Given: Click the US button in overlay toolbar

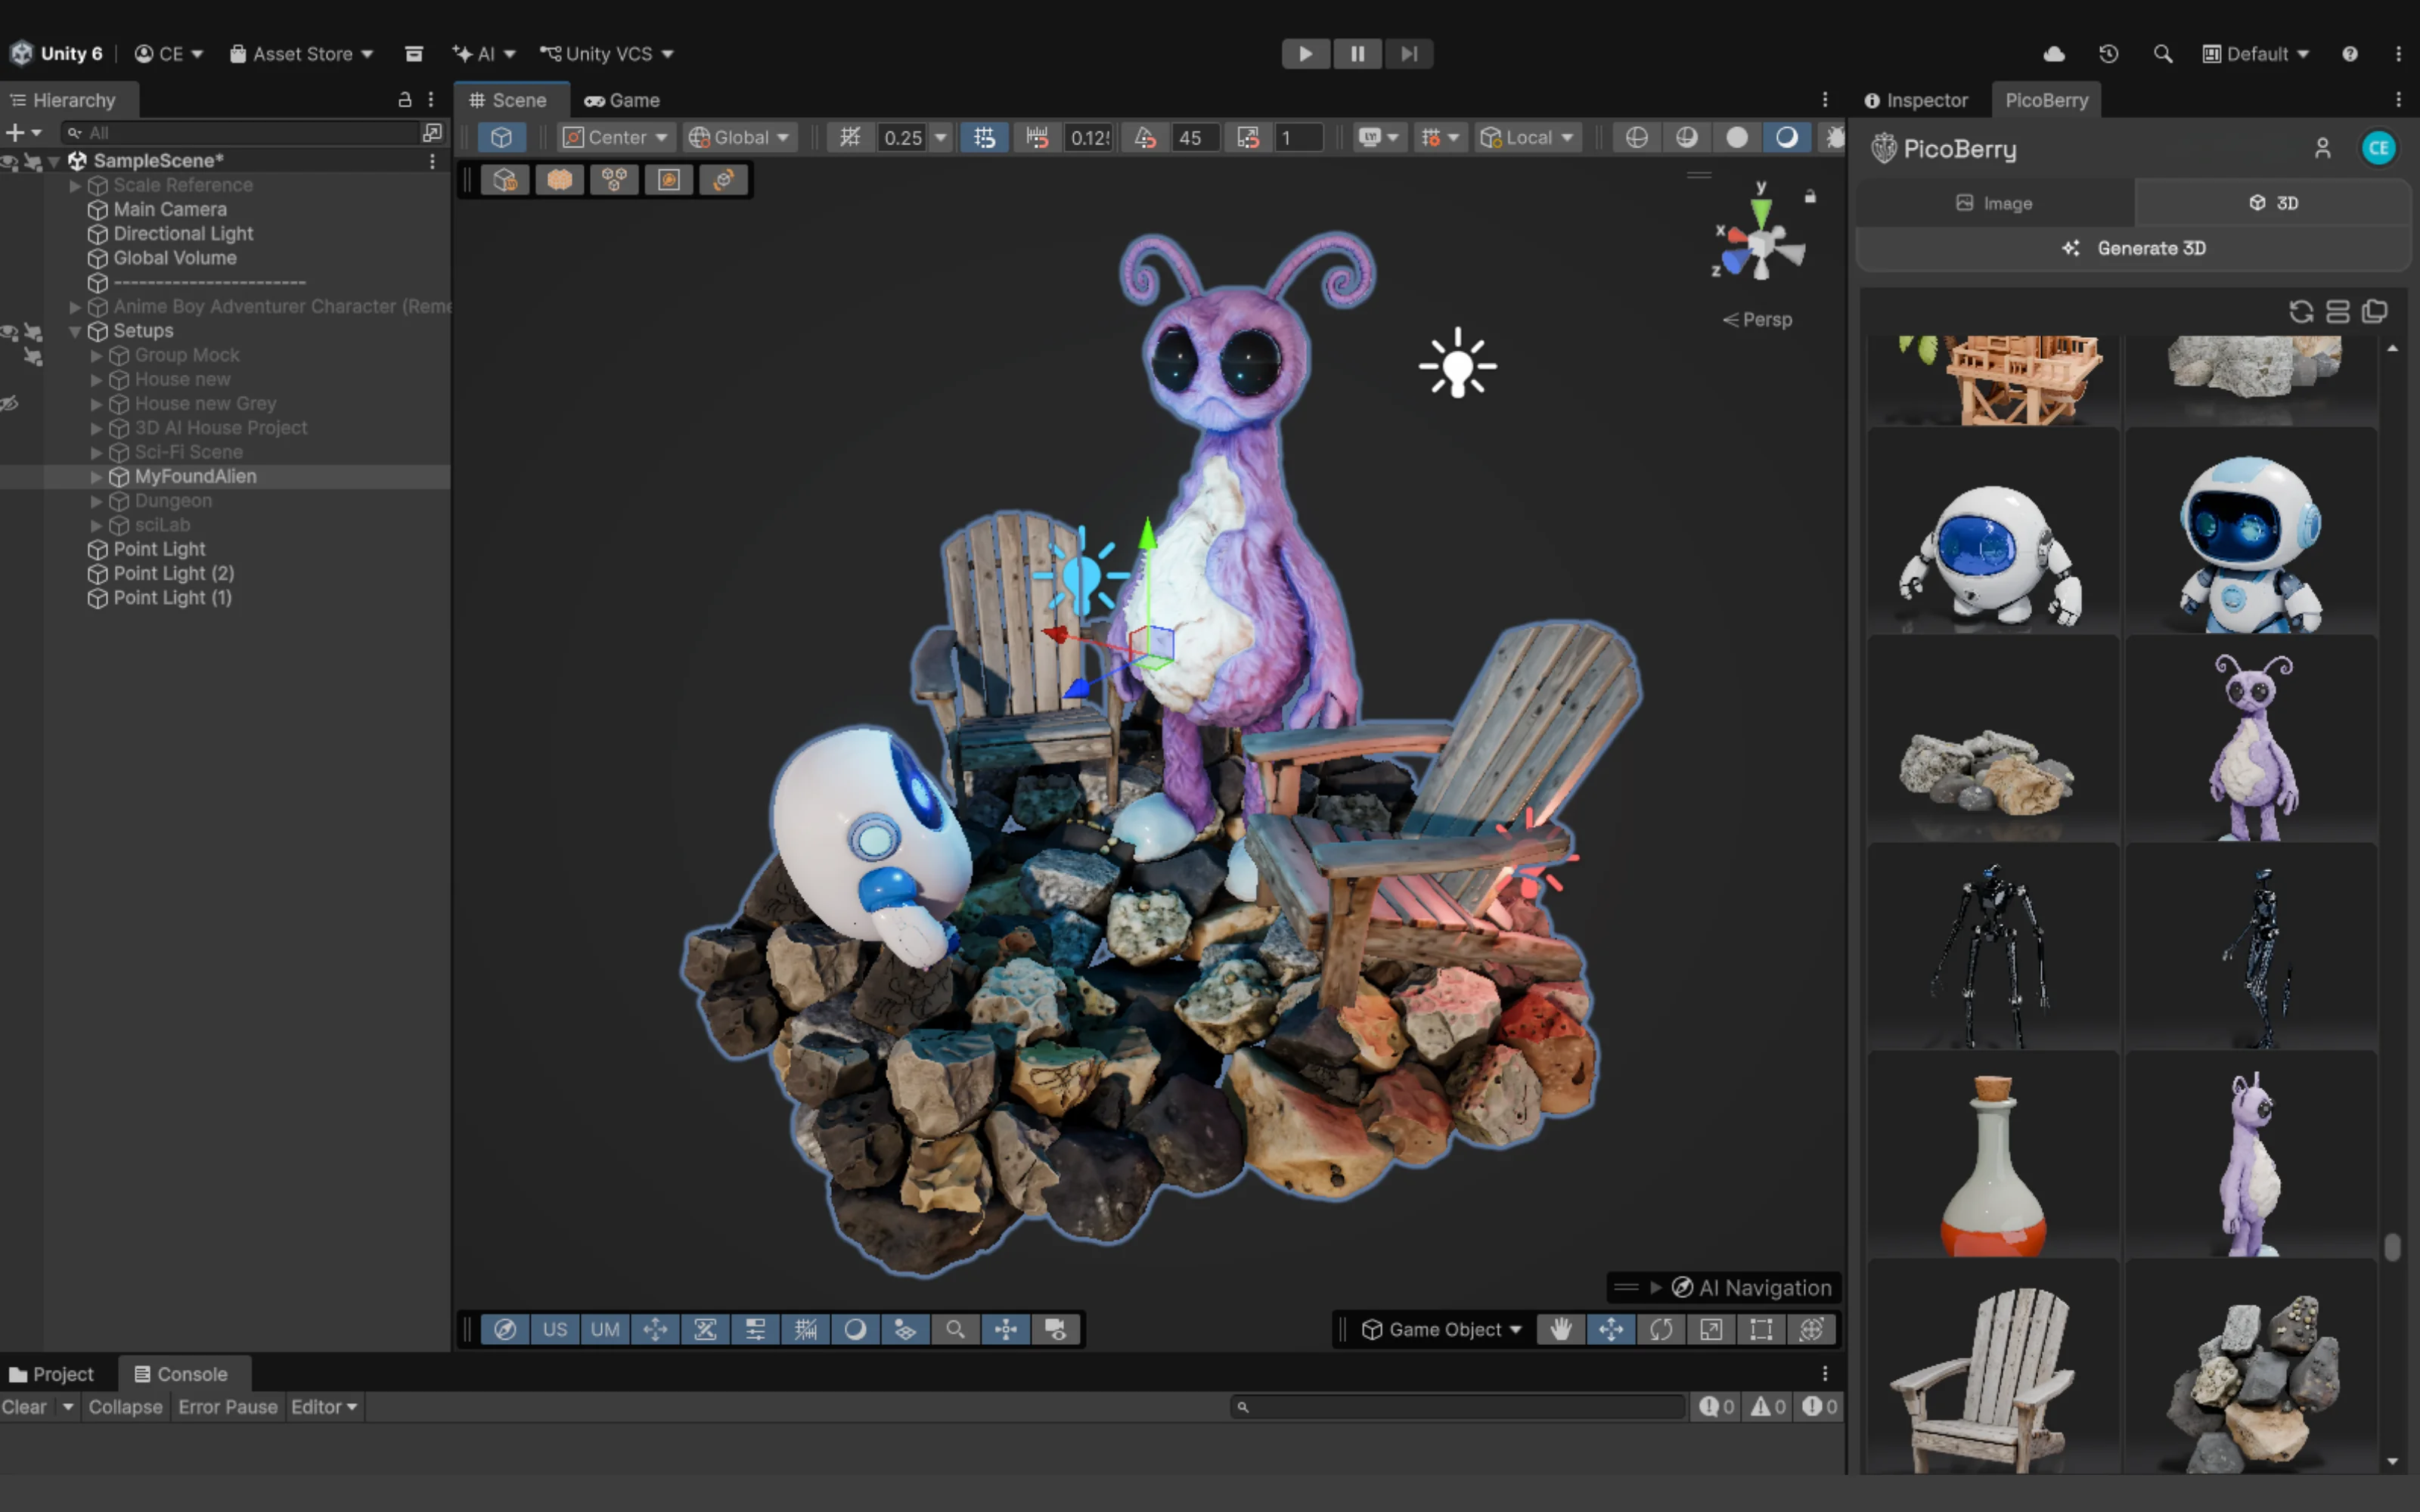Looking at the screenshot, I should click(555, 1329).
